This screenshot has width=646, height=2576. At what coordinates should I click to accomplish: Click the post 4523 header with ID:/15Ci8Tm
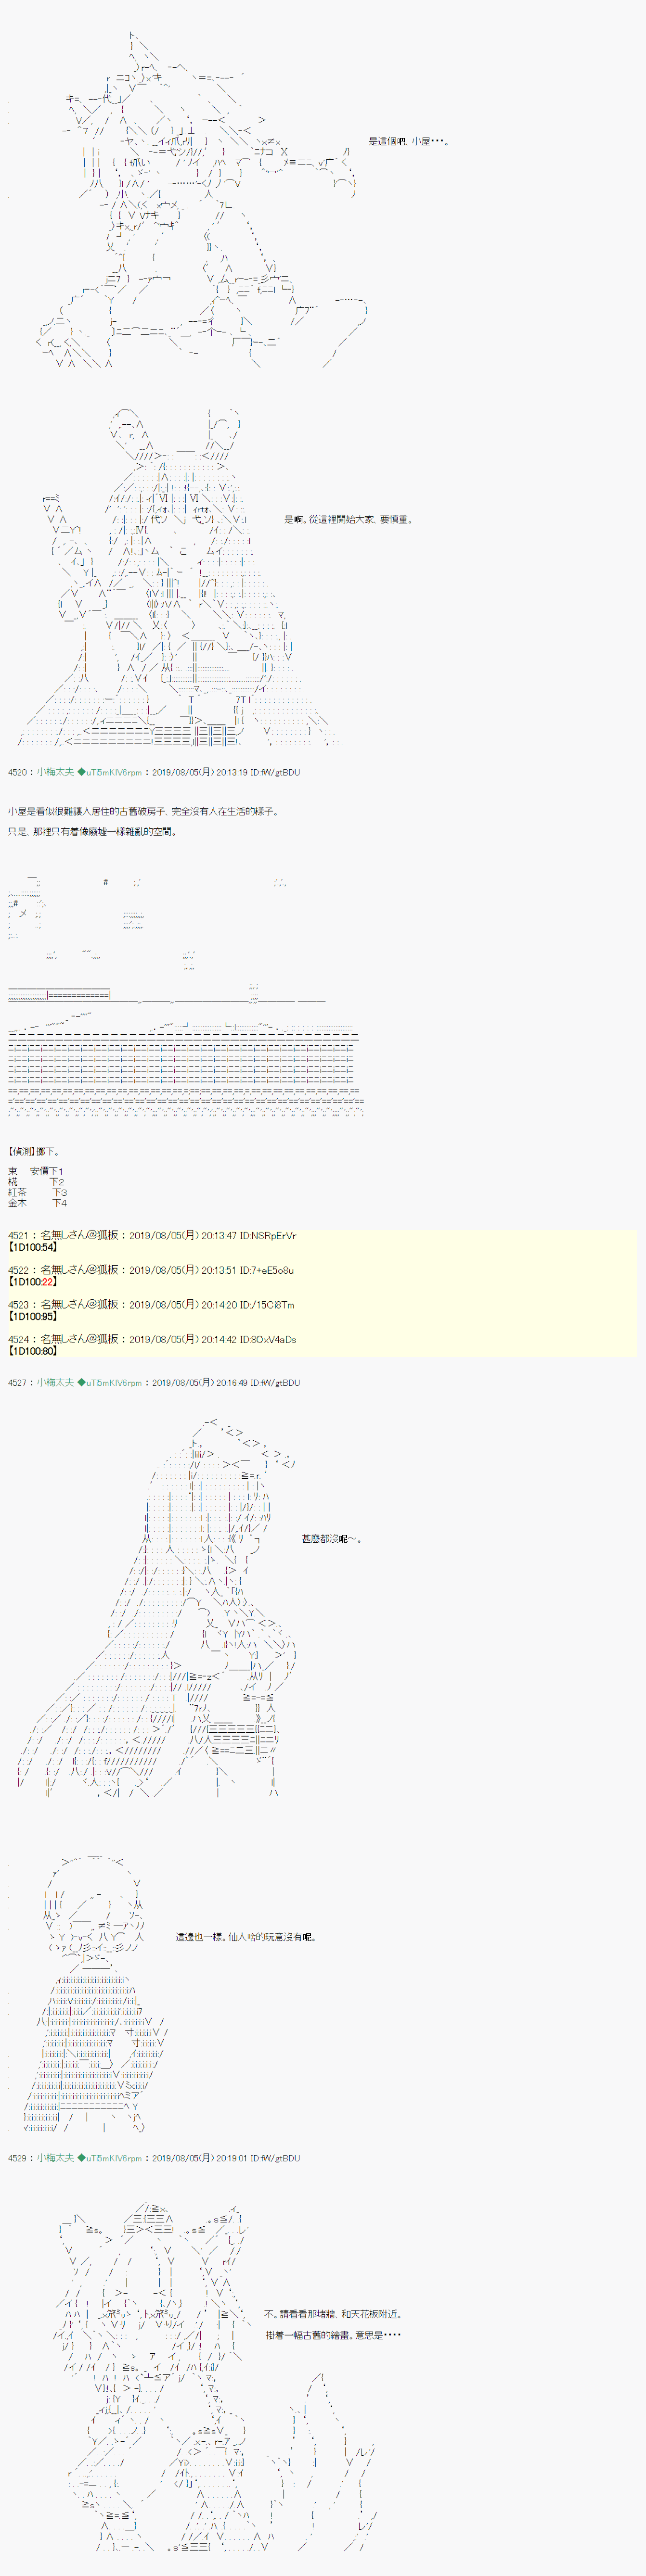151,1305
